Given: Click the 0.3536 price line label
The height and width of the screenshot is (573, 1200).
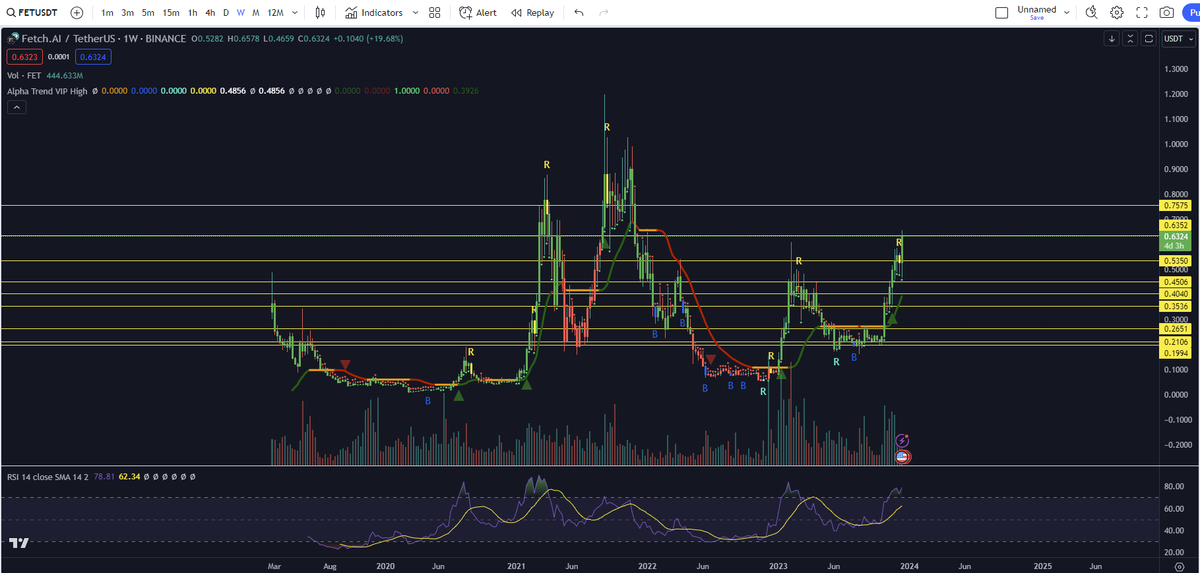Looking at the screenshot, I should (x=1174, y=307).
